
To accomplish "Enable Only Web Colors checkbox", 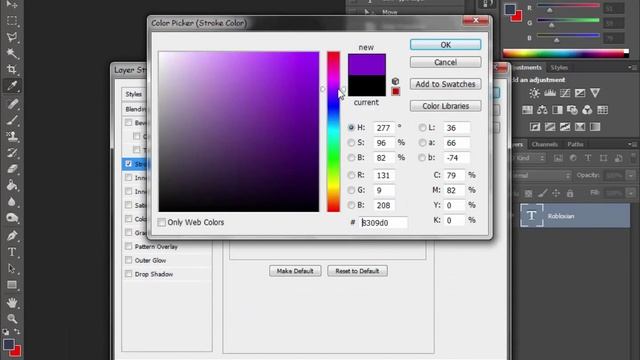I will coord(162,222).
